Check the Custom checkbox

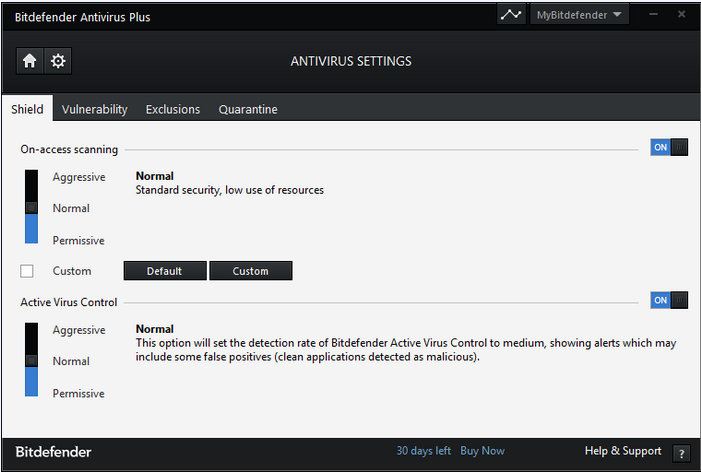[x=27, y=271]
